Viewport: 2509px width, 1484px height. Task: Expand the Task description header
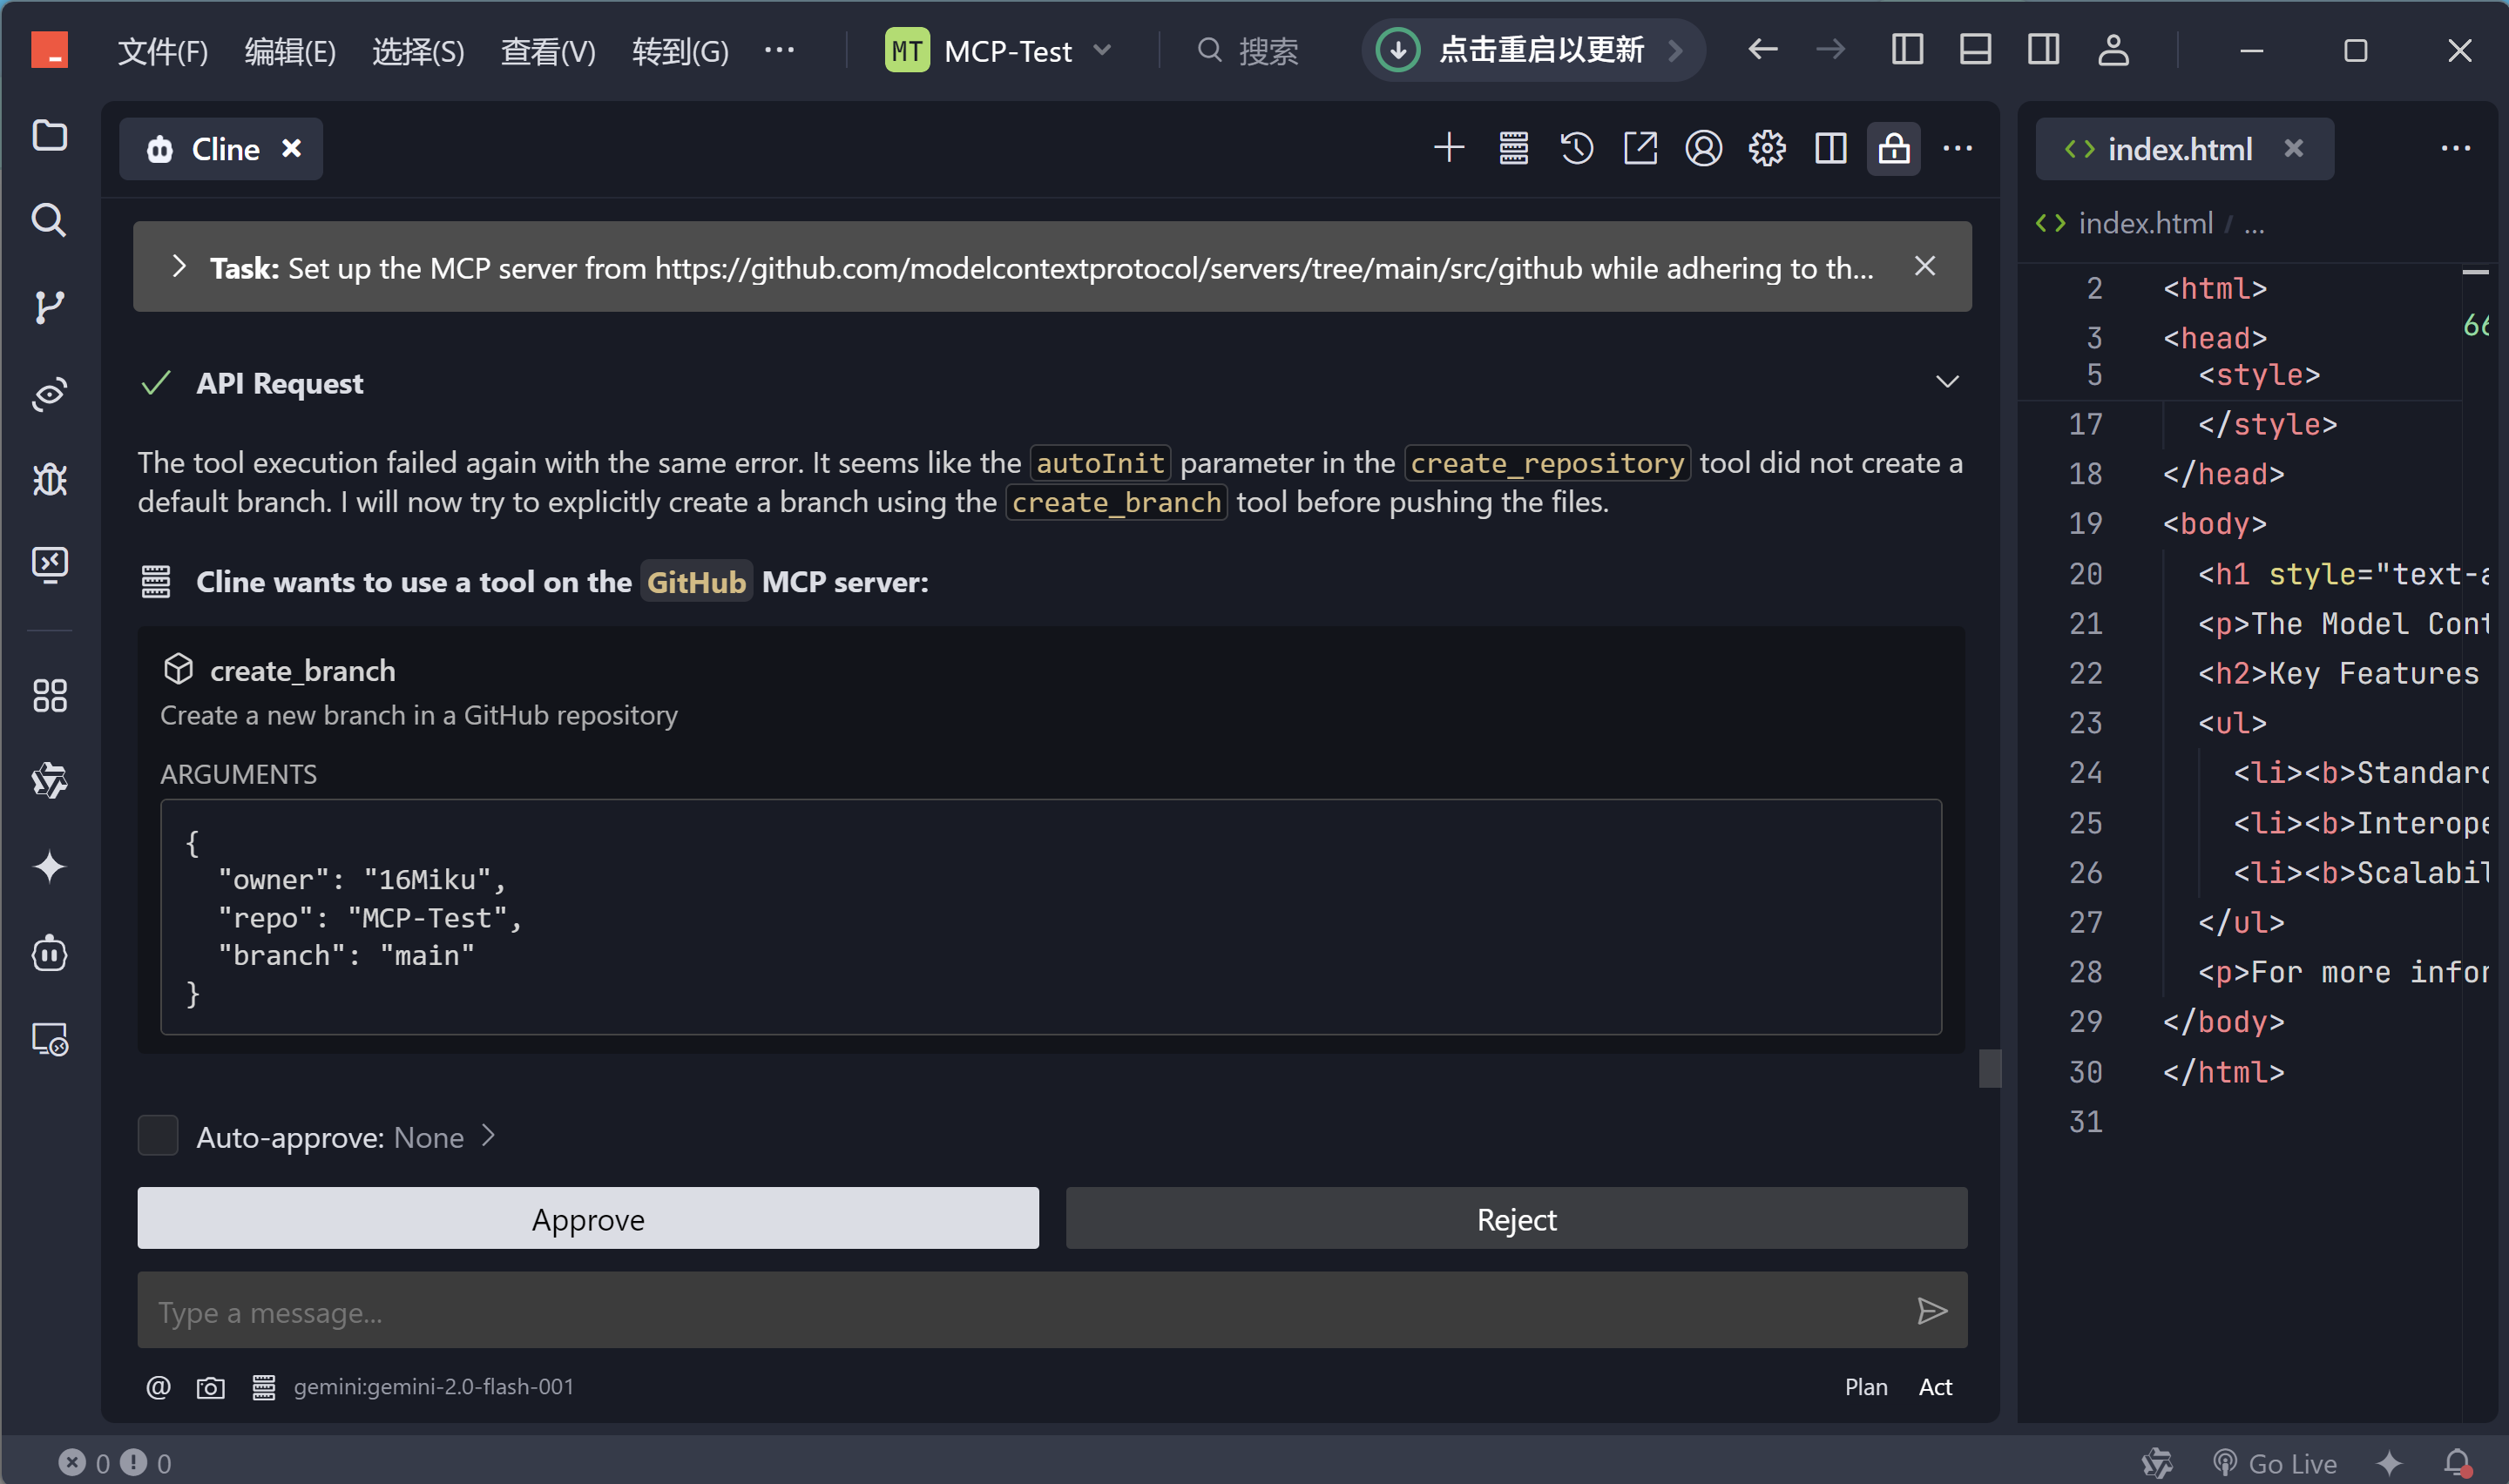[179, 267]
